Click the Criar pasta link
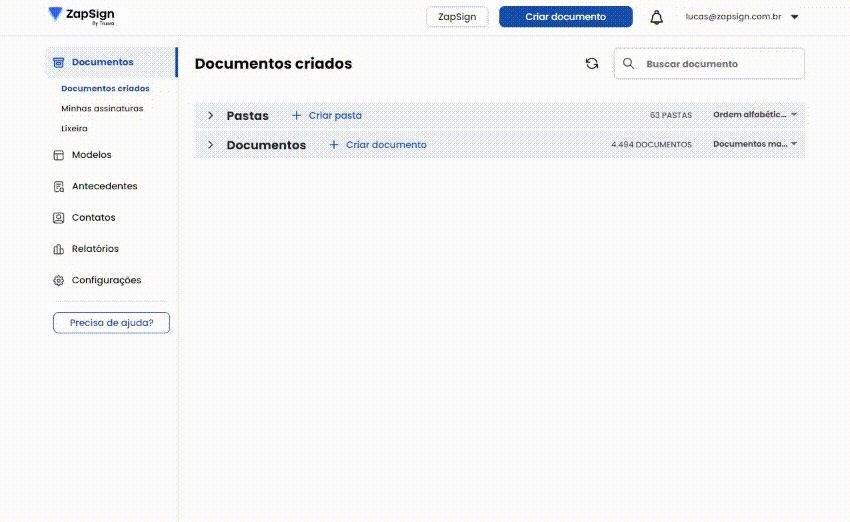The height and width of the screenshot is (522, 850). coord(335,115)
